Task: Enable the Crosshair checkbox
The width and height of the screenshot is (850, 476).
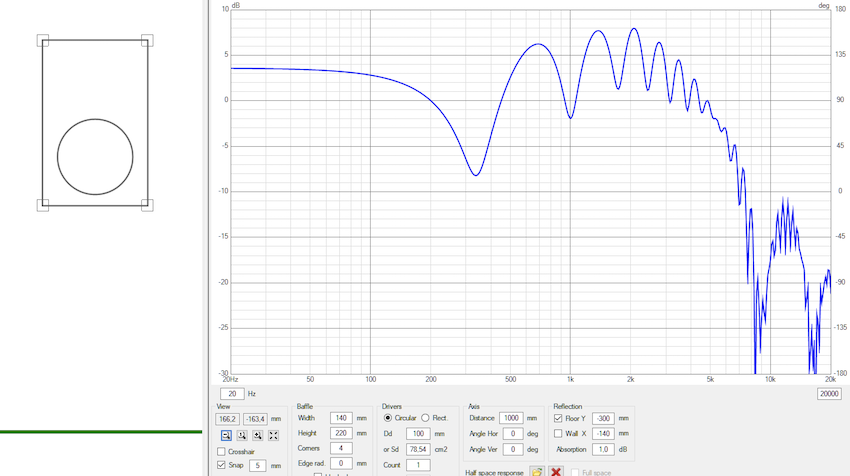Action: pos(221,452)
